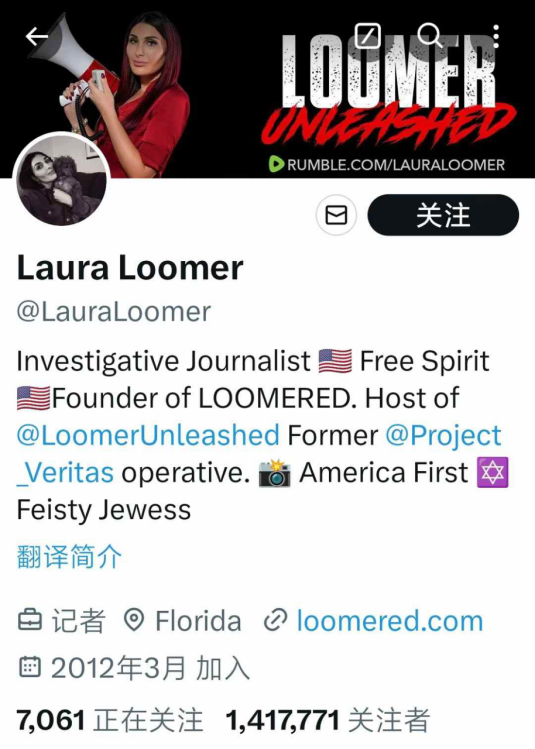Screen dimensions: 535x749
Task: Open profile search magnifier icon
Action: tap(429, 35)
